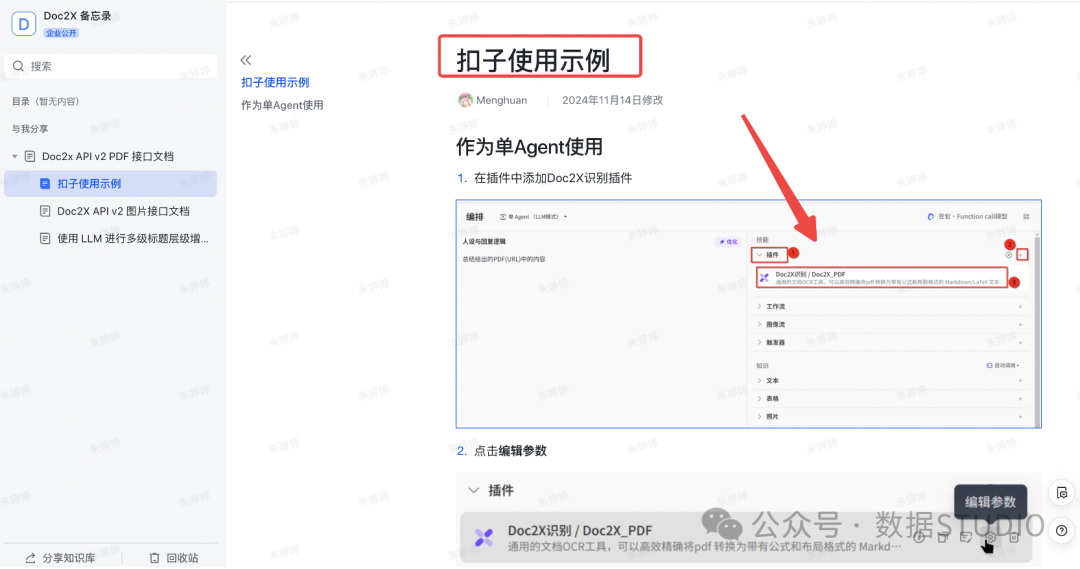Open the 回收站 recycle bin
The width and height of the screenshot is (1080, 569).
tap(174, 558)
